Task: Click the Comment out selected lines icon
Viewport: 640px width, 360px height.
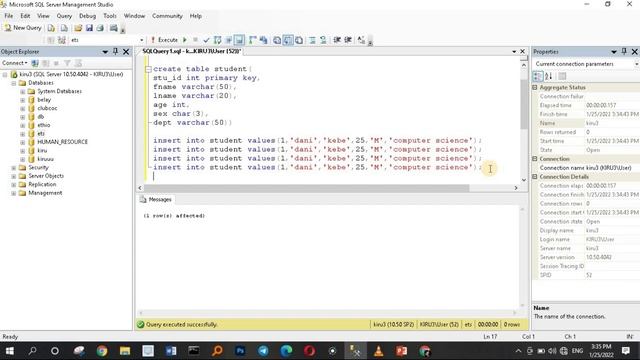Action: (312, 40)
